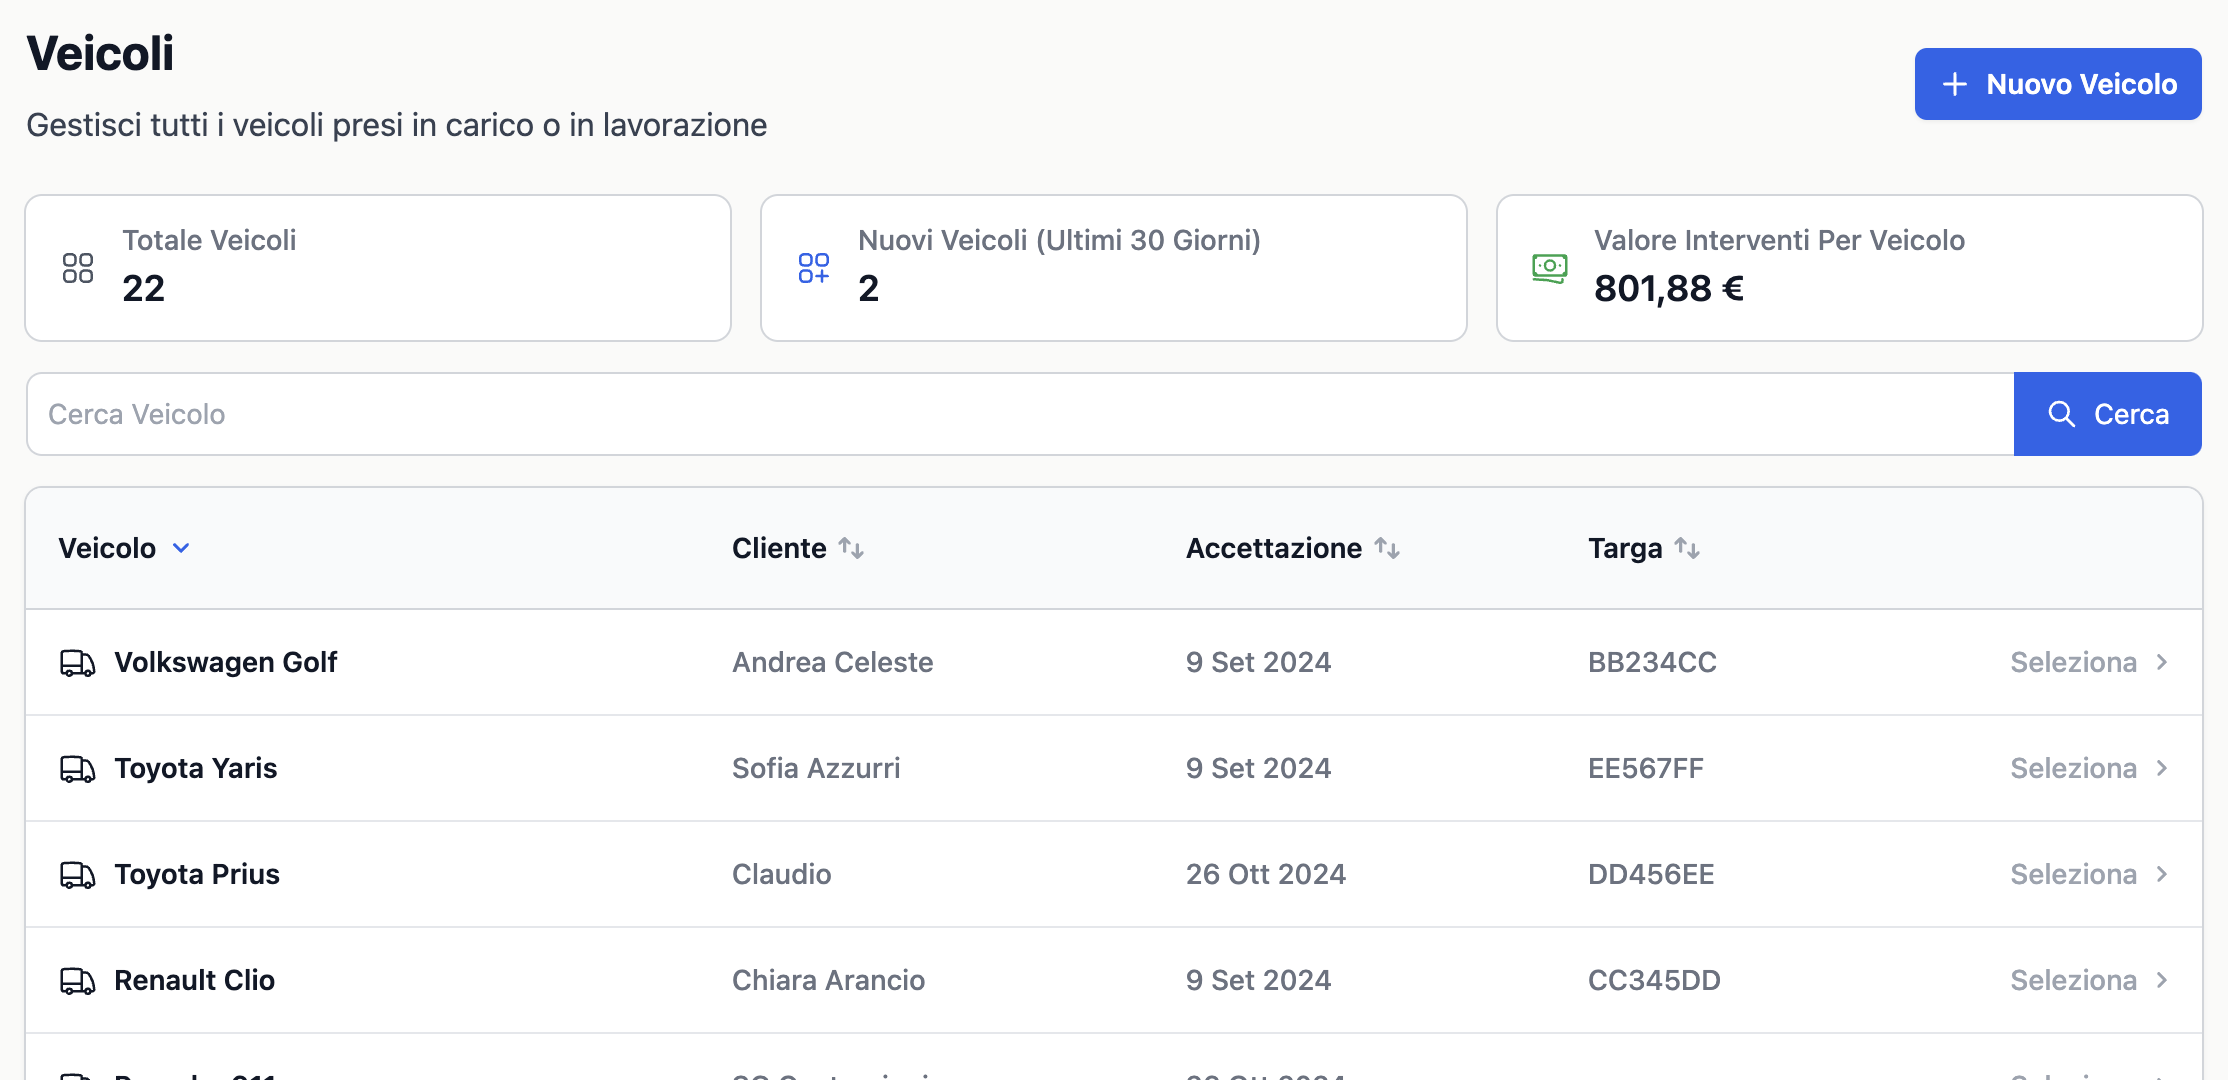Image resolution: width=2228 pixels, height=1080 pixels.
Task: Click the Nuovi Veicoli (Ultimi 30 Giorni) card
Action: point(1114,268)
